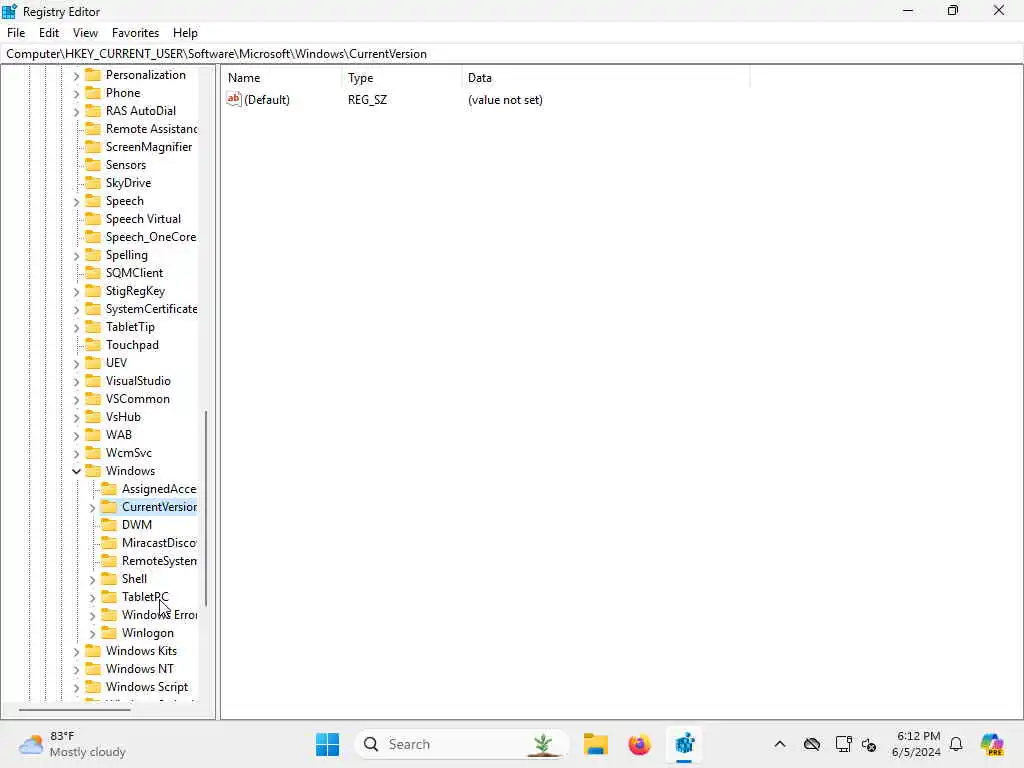Image resolution: width=1024 pixels, height=768 pixels.
Task: Click the Sensors folder icon
Action: (x=93, y=165)
